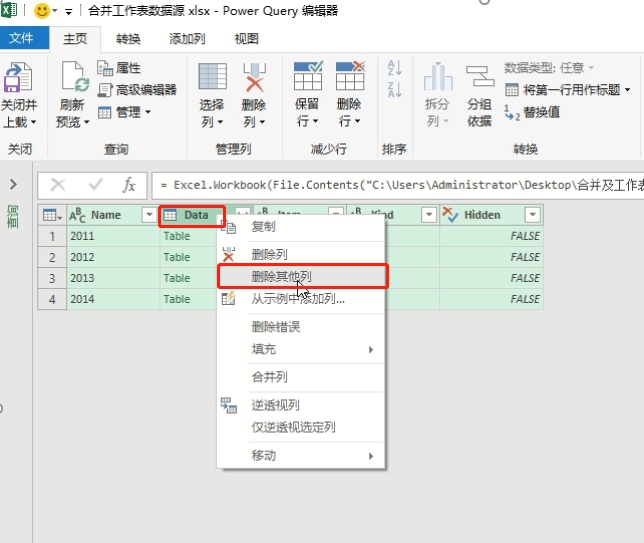Switch to the 添加列 (Add Column) tab
Viewport: 644px width, 543px height.
pos(187,39)
